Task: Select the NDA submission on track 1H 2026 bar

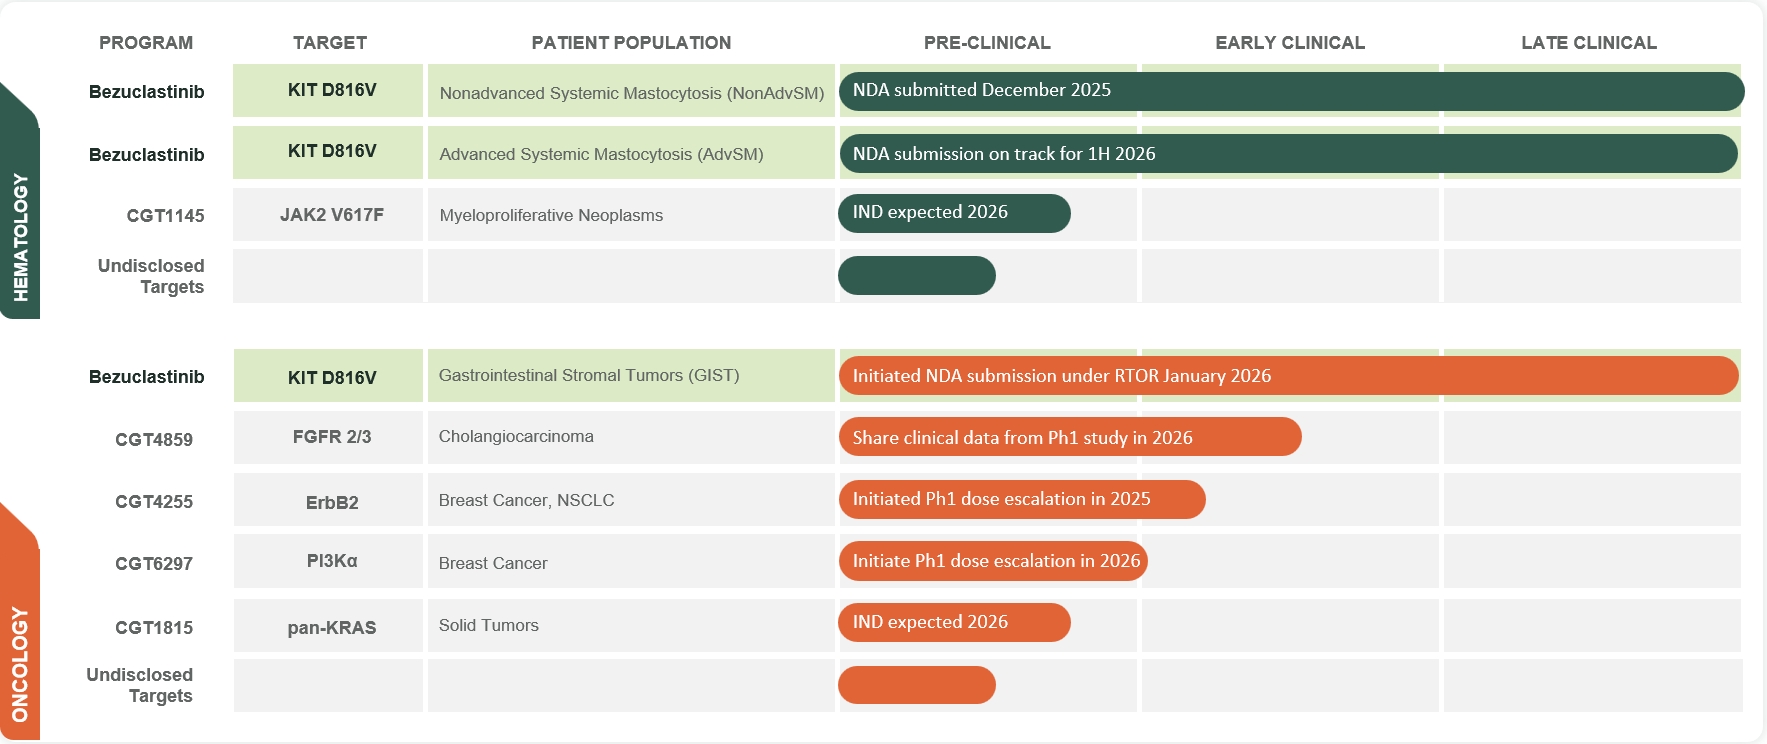Action: coord(1287,154)
